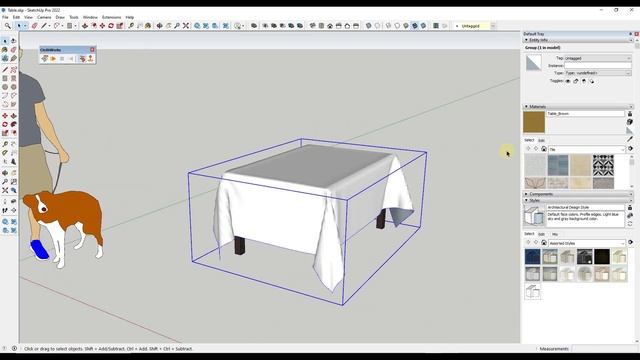Screen dimensions: 640x360
Task: Switch to Styles Edit tab
Action: pyautogui.click(x=541, y=234)
